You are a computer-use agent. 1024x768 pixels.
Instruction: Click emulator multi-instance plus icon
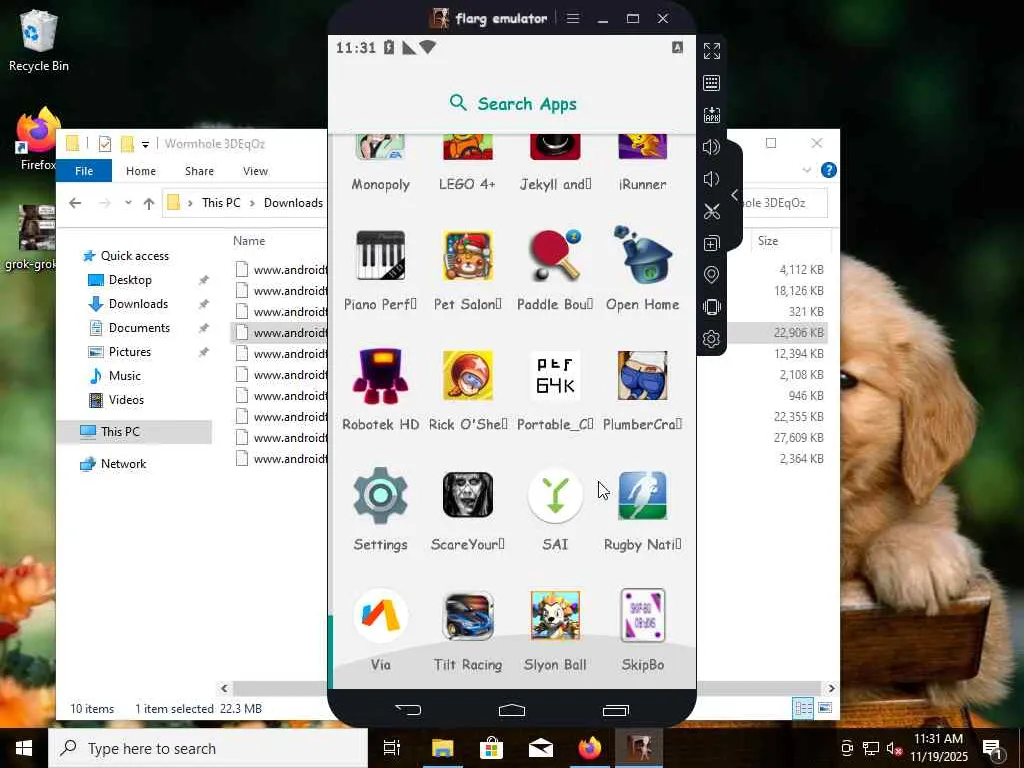point(712,243)
